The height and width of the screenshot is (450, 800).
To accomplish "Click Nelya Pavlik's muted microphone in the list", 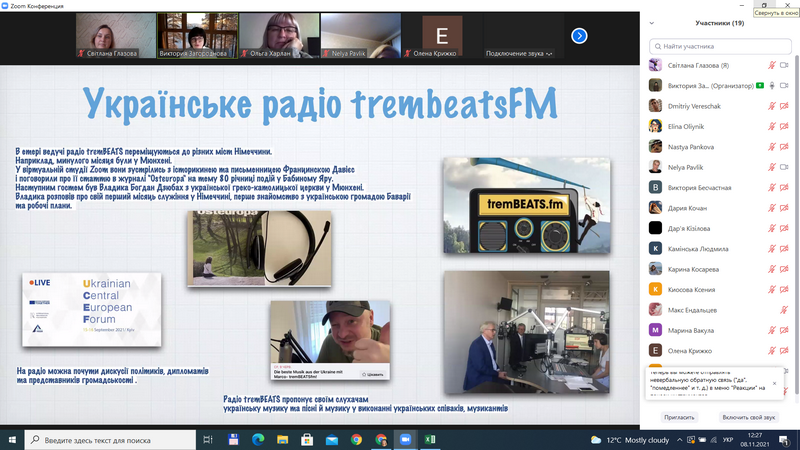I will (772, 167).
